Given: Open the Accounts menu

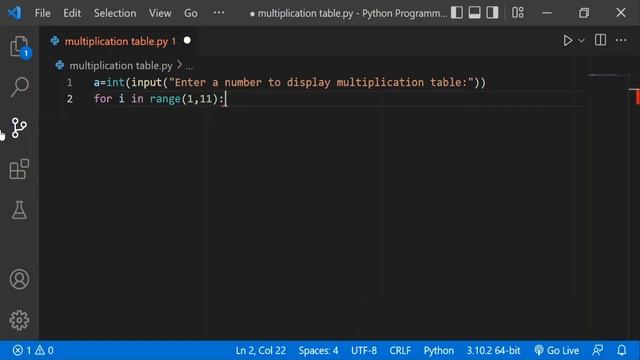Looking at the screenshot, I should (19, 279).
